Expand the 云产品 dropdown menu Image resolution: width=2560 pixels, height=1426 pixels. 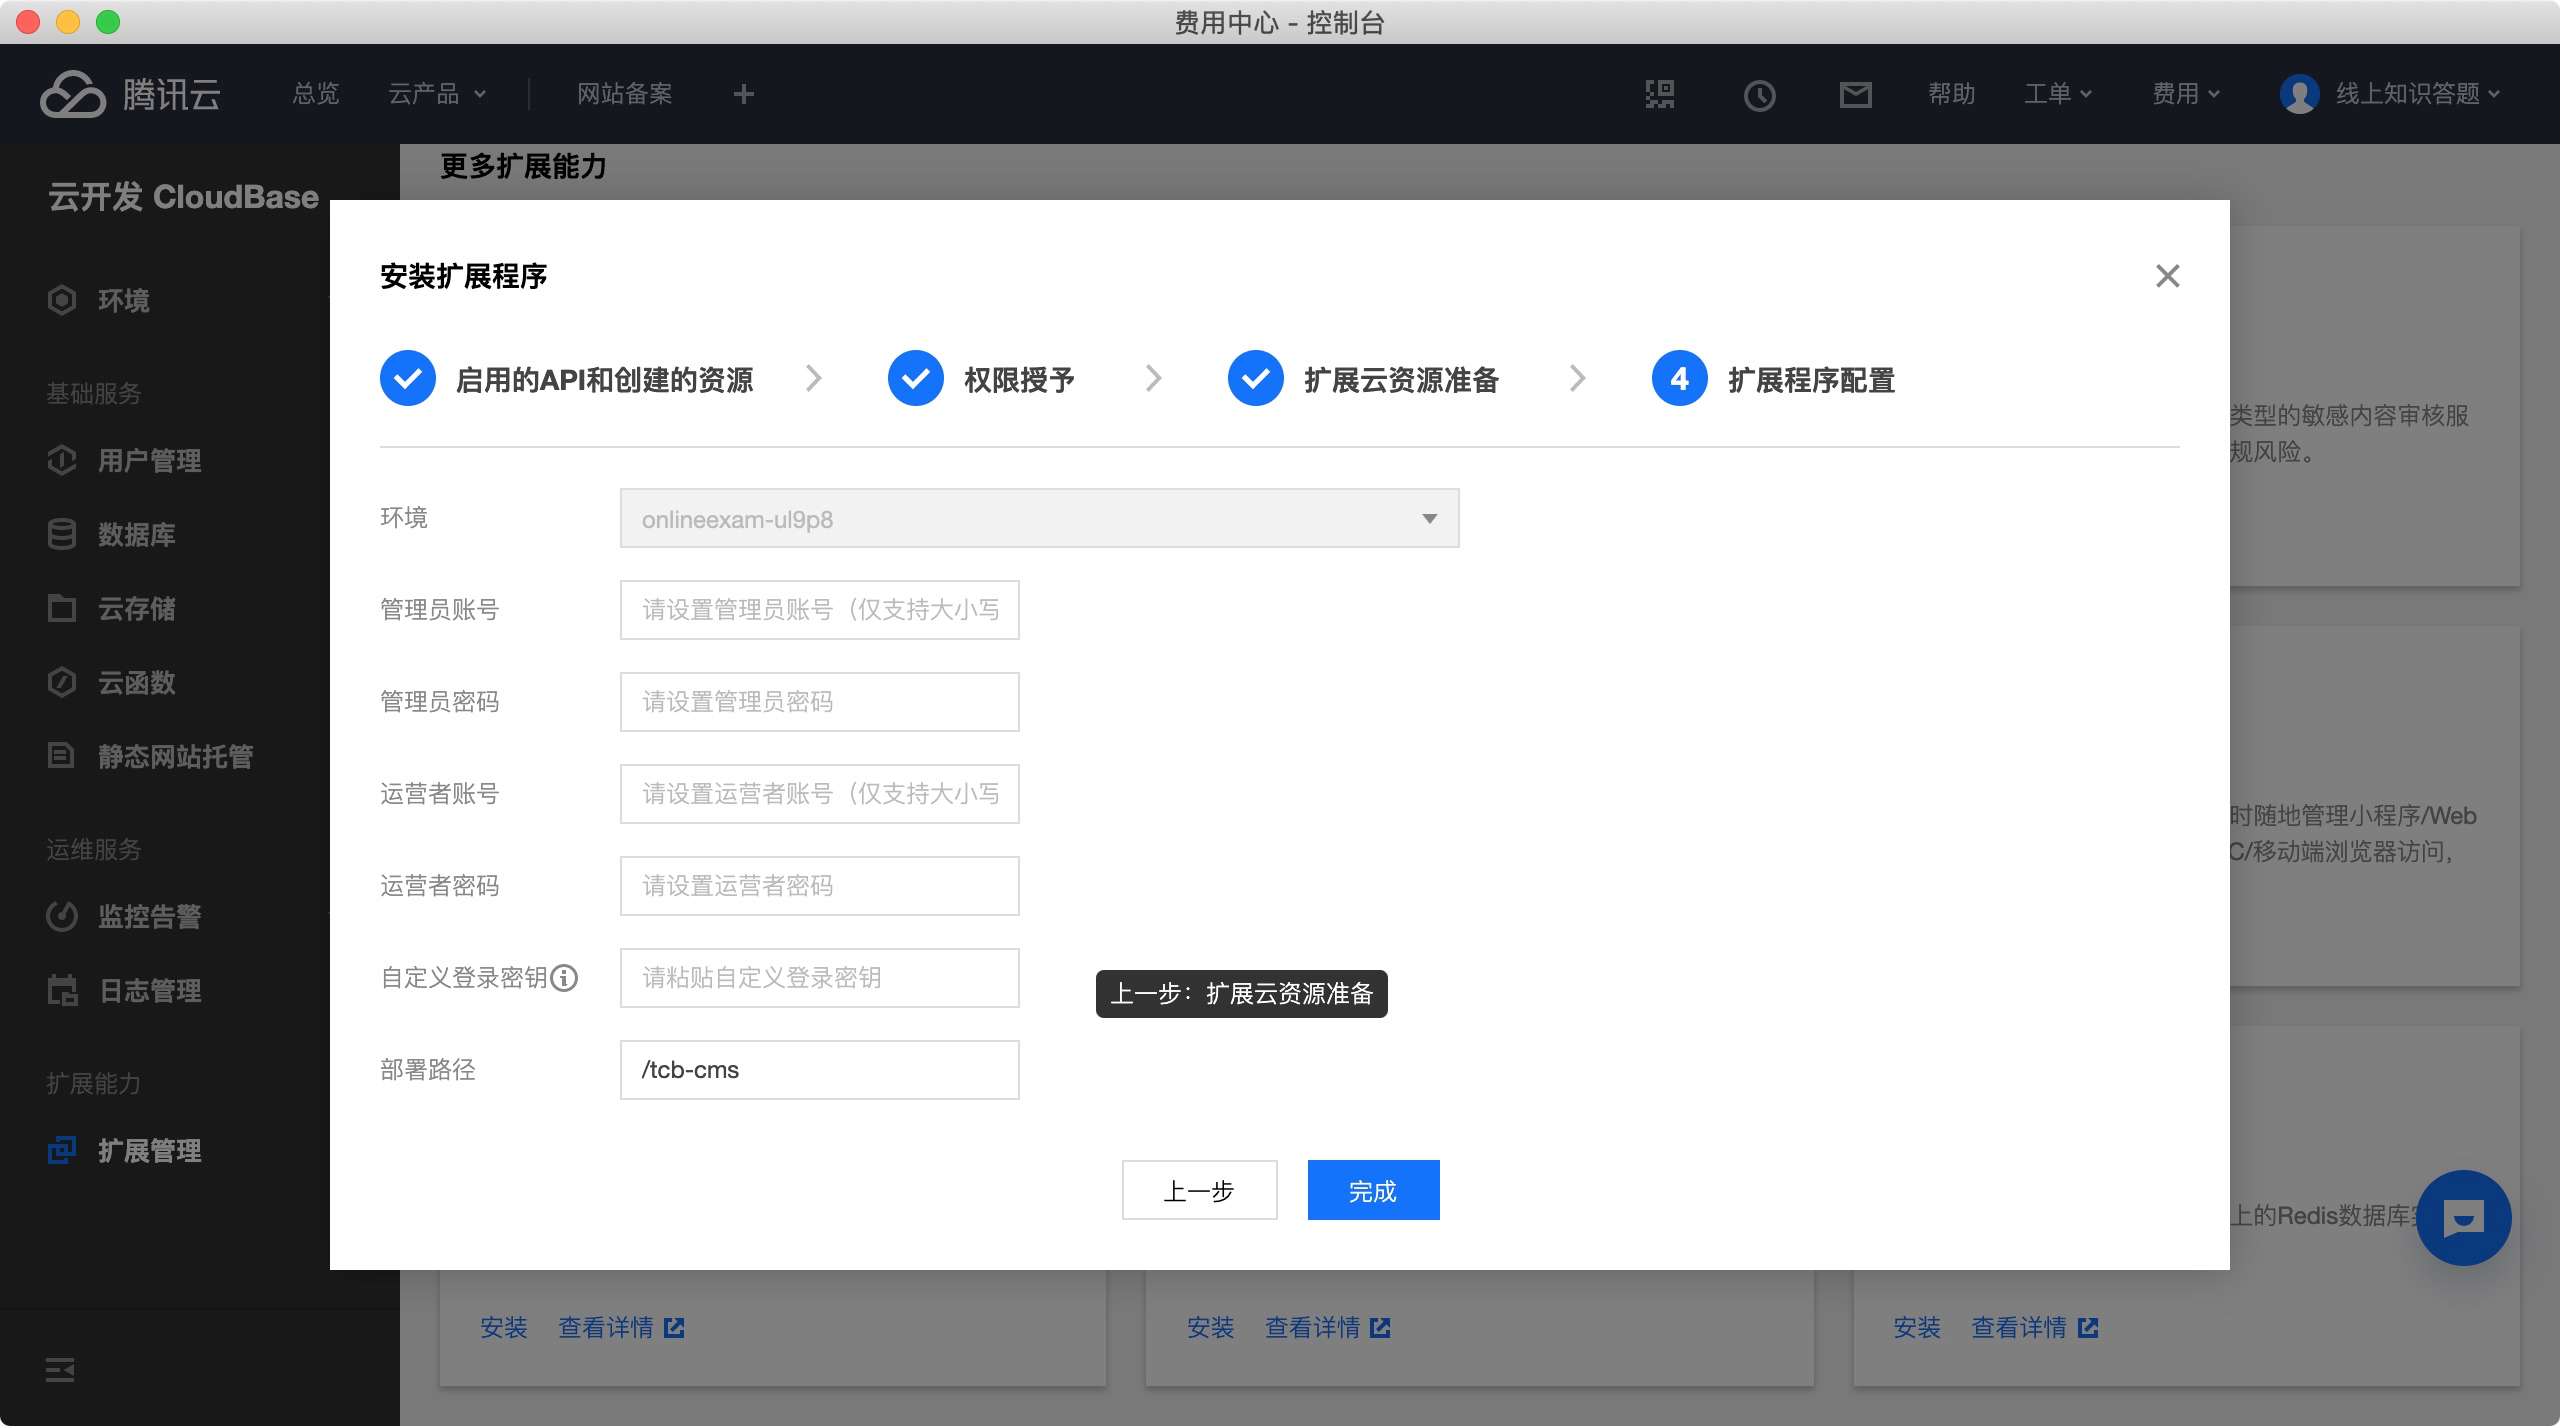click(437, 94)
